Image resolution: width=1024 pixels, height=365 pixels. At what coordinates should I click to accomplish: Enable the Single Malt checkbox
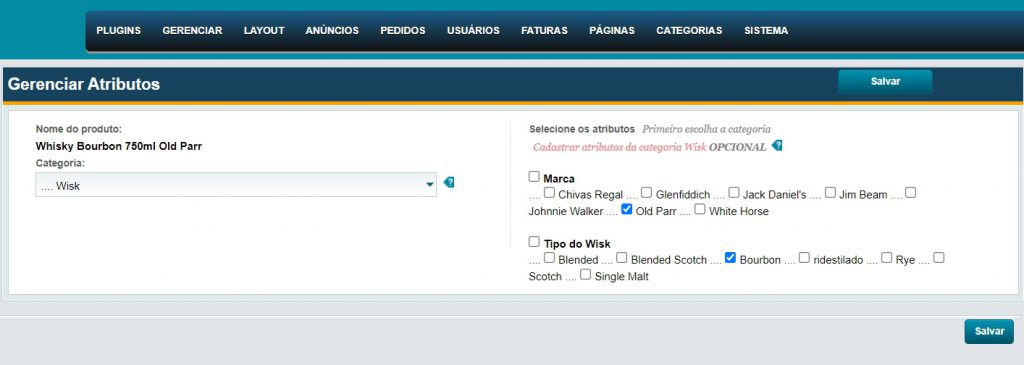(x=586, y=274)
